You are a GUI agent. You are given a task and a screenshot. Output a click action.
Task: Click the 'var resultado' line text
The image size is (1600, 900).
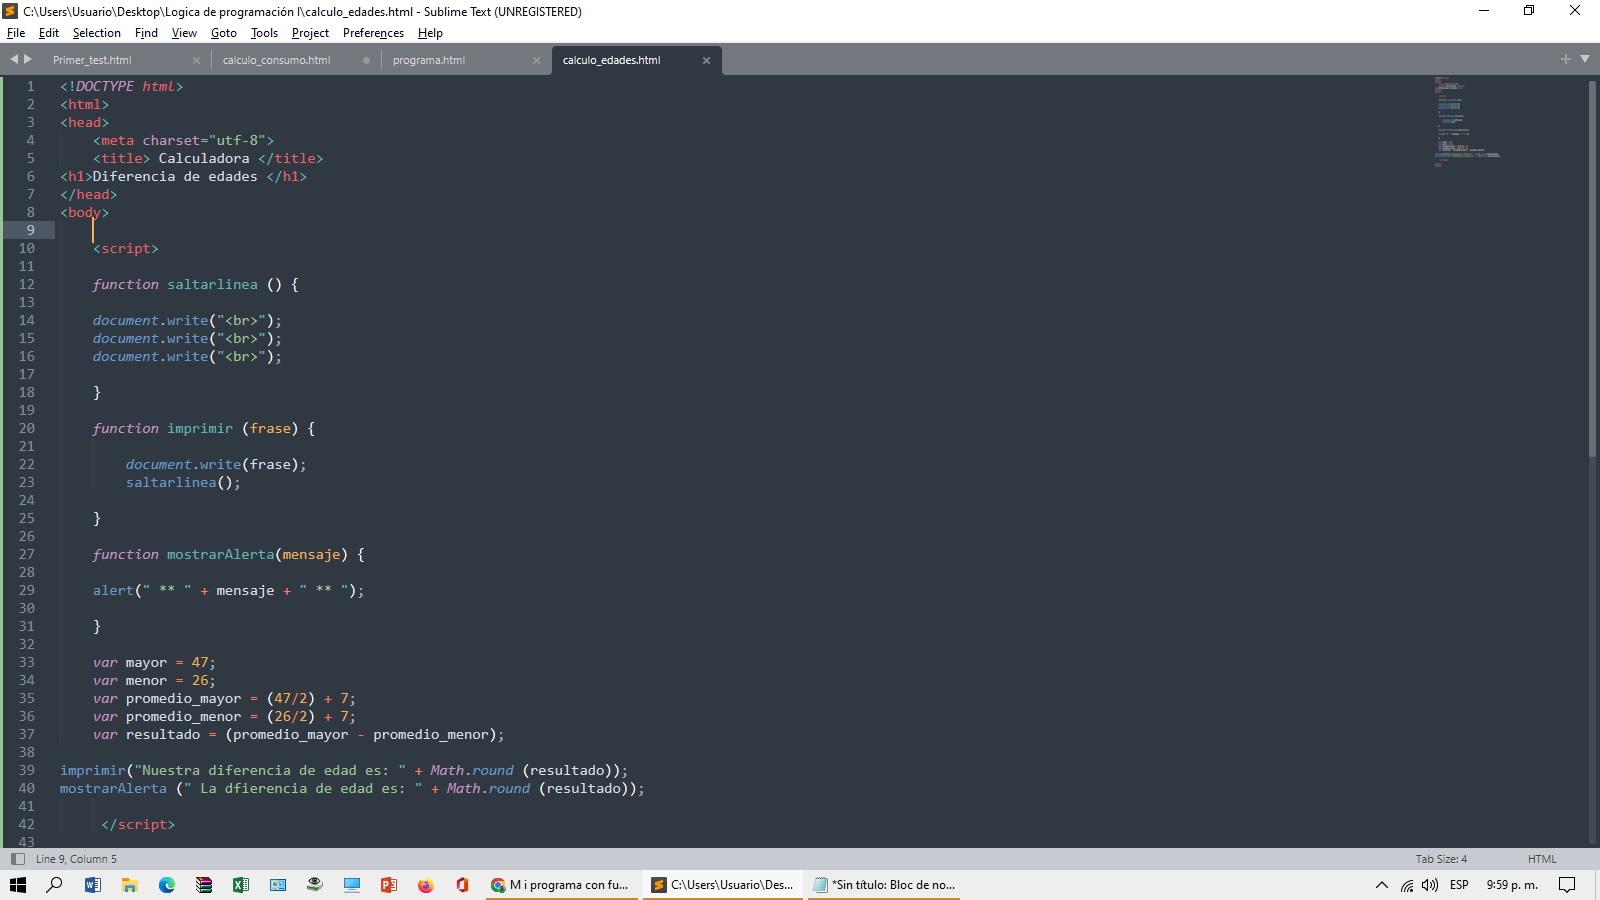(x=298, y=734)
